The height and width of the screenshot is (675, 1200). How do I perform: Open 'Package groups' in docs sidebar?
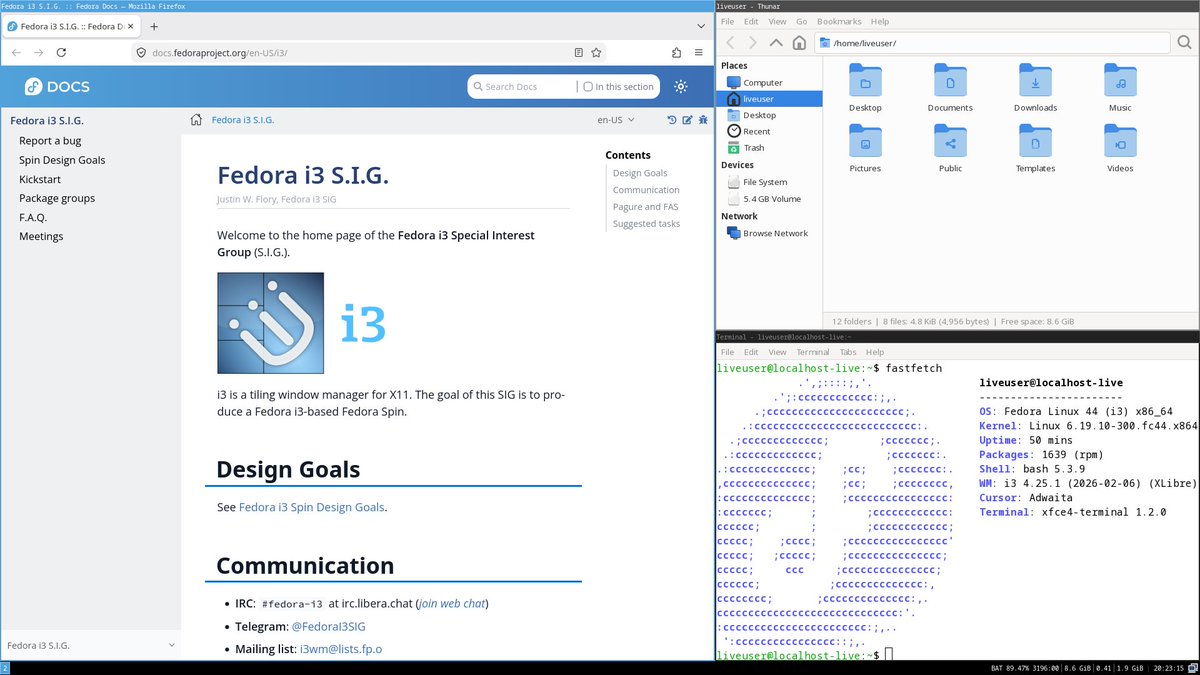pos(57,198)
